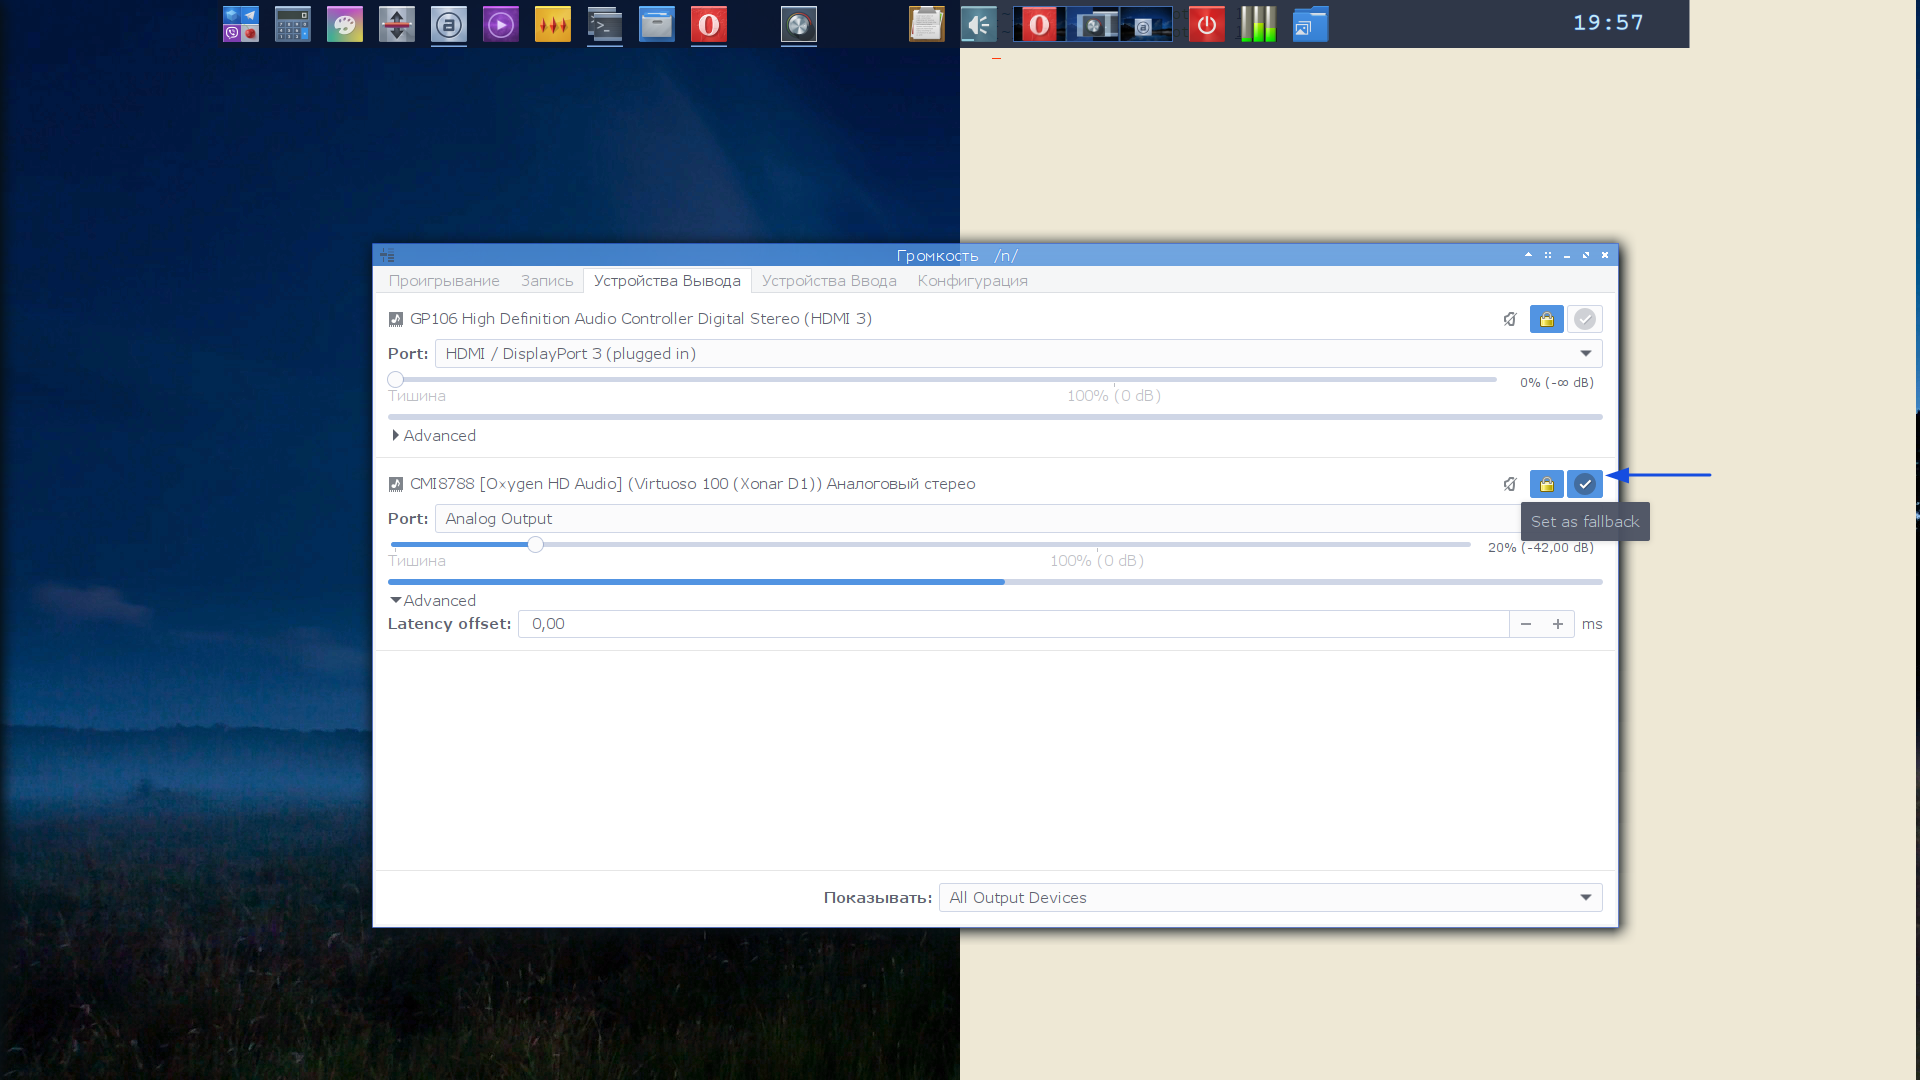Mute the CMI8788 Xonar D1 output
Screen dimensions: 1920x1080
[1510, 484]
